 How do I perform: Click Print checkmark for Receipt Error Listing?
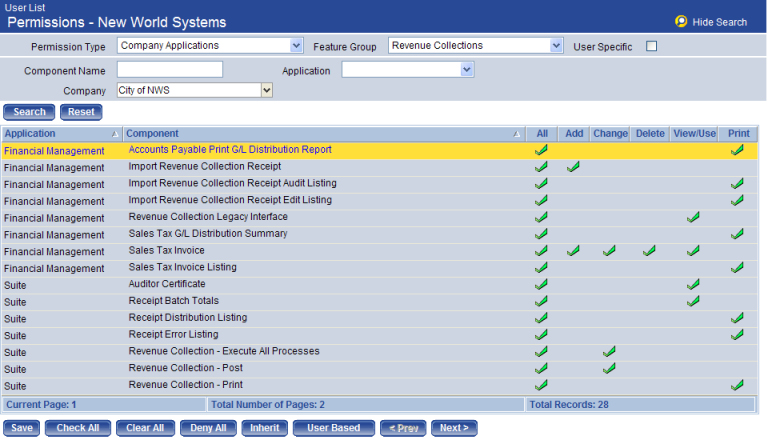(737, 335)
